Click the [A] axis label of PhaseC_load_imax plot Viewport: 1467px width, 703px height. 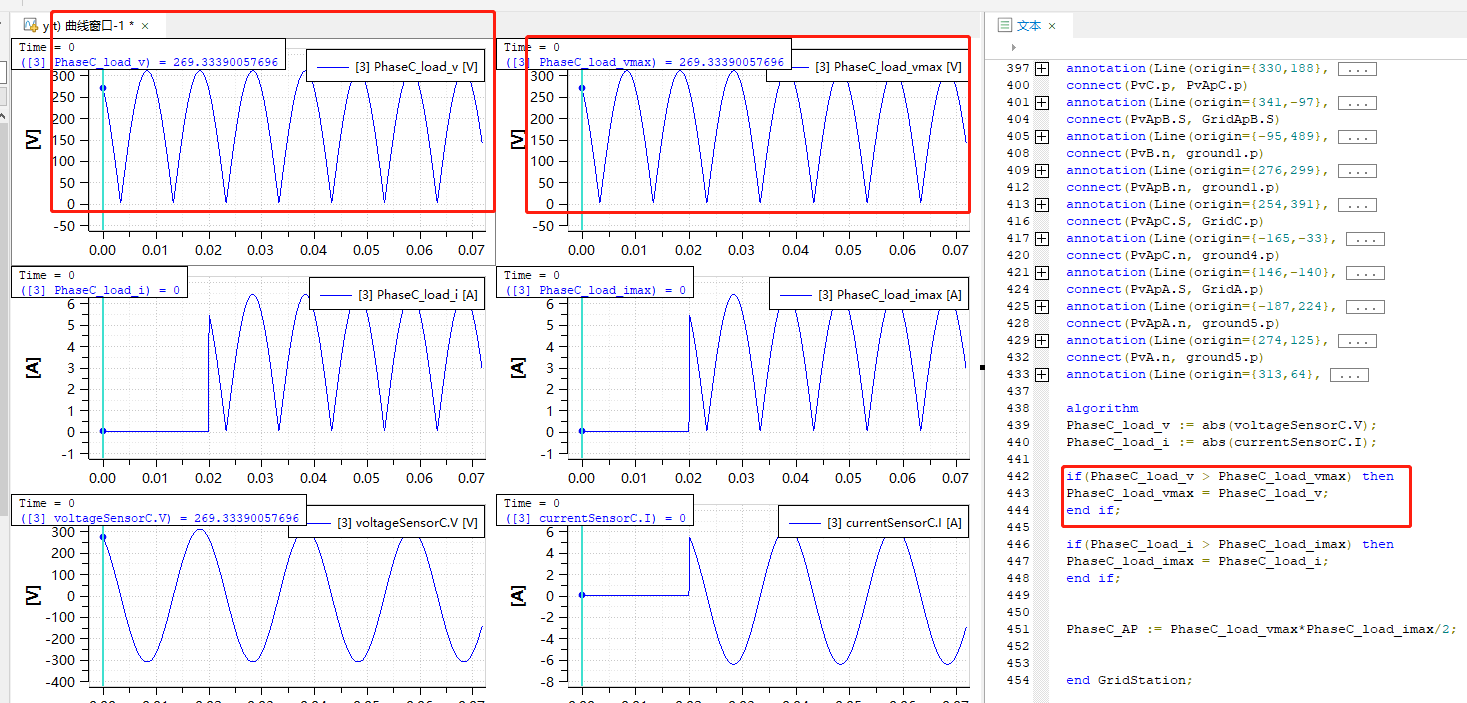518,367
